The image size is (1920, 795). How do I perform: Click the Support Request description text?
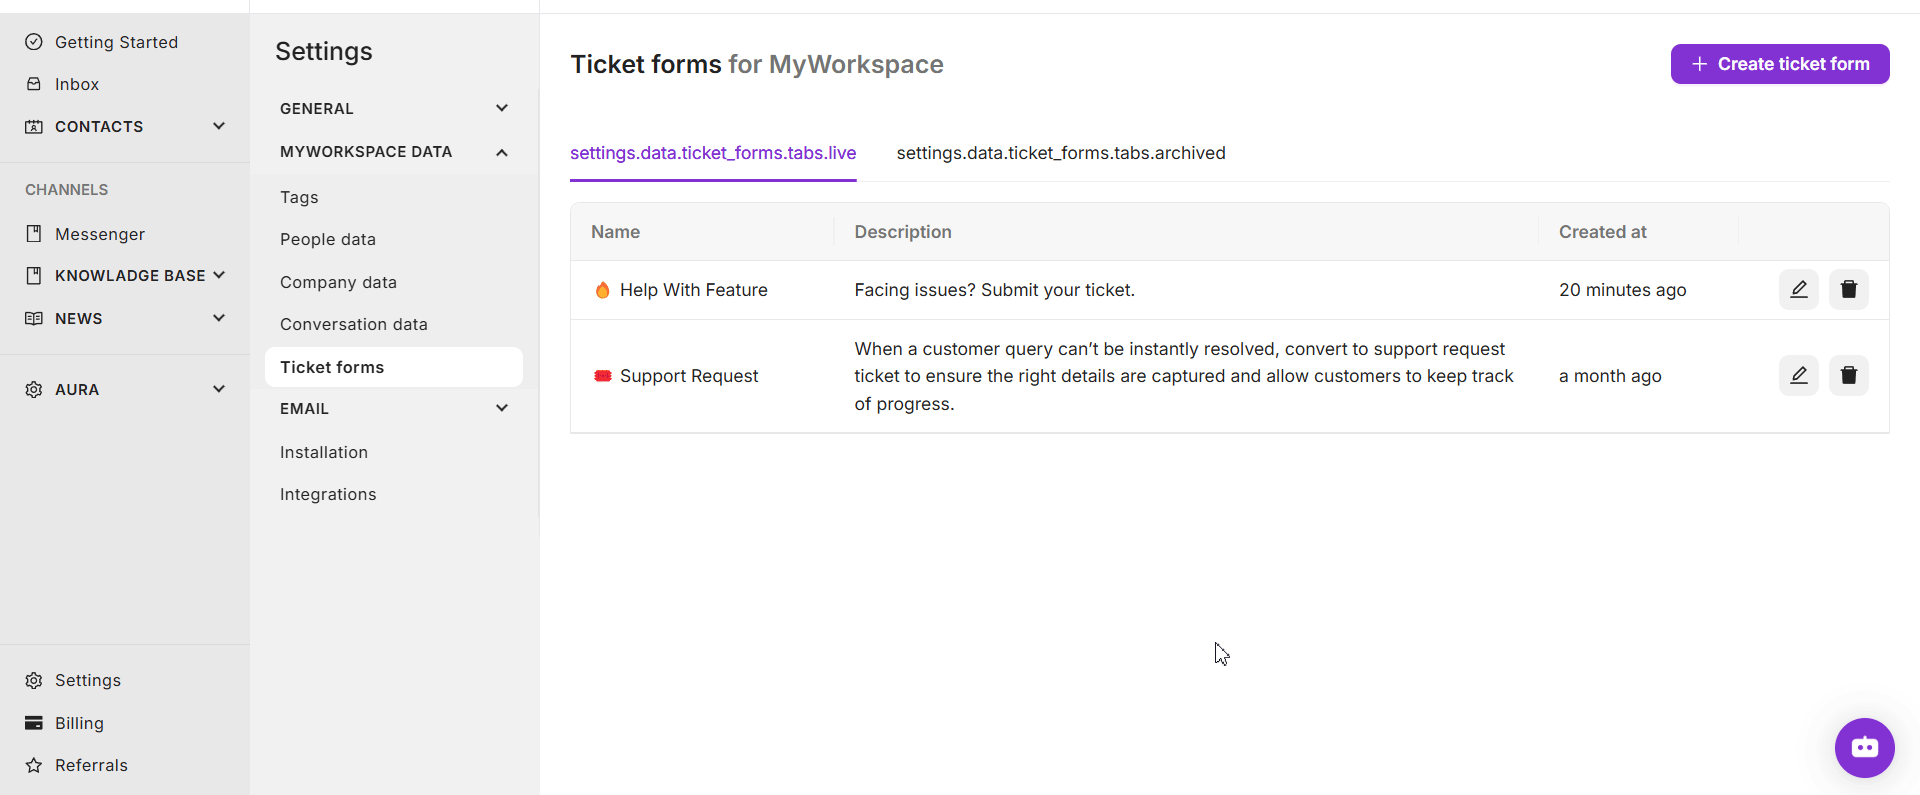(x=1184, y=376)
